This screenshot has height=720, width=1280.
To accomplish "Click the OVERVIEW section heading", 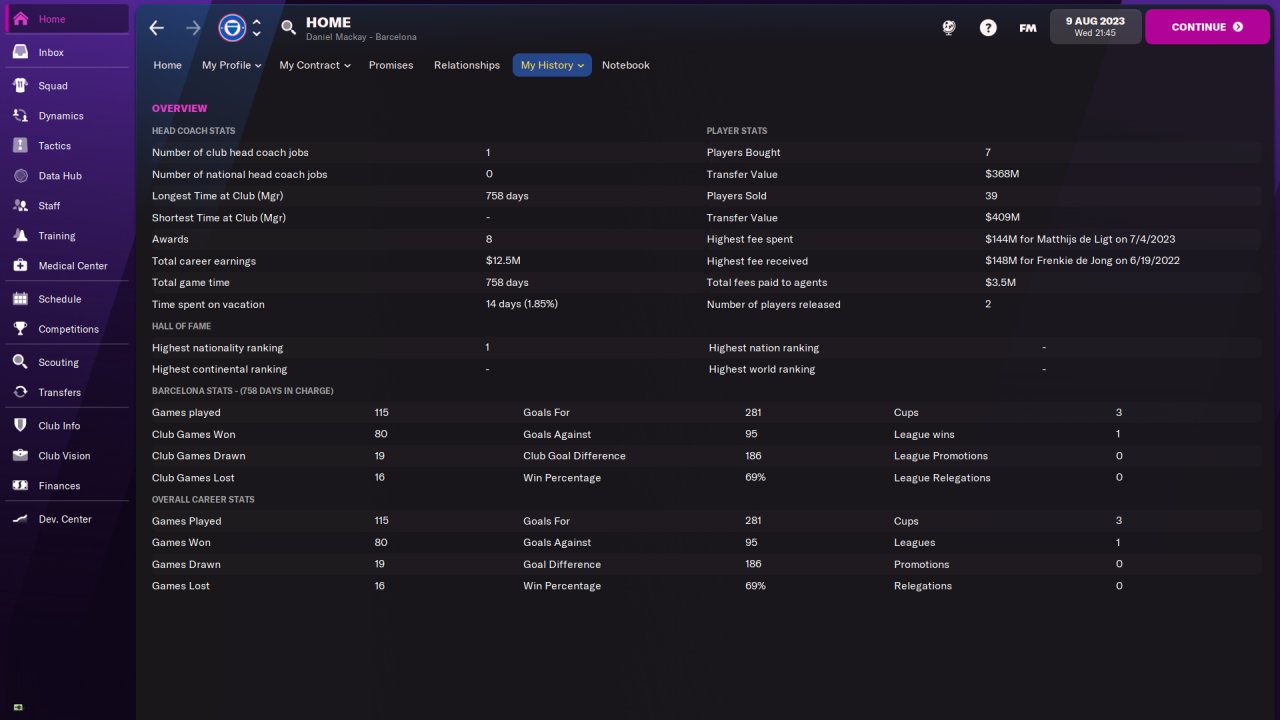I will pos(180,108).
